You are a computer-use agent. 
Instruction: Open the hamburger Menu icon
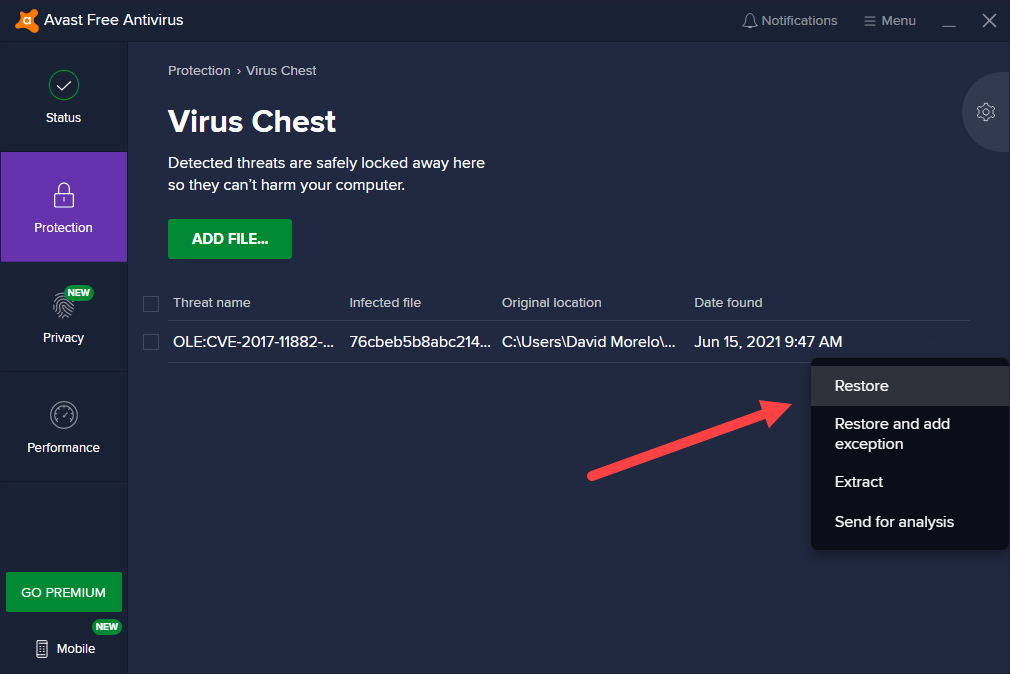870,21
